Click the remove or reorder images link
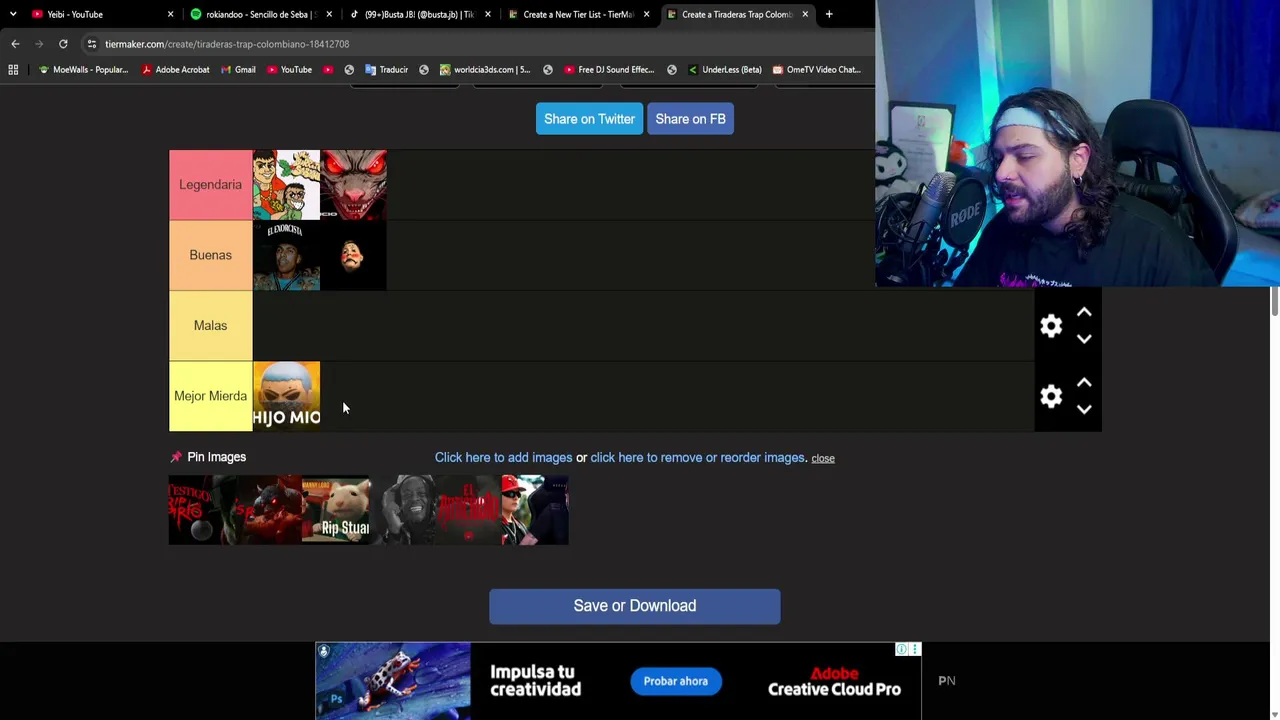 697,457
